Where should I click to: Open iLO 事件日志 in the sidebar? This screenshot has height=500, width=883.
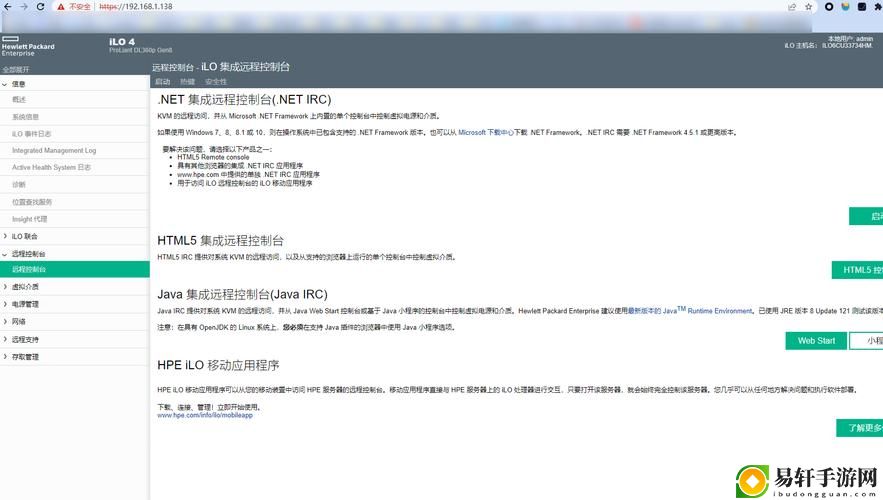click(x=32, y=134)
